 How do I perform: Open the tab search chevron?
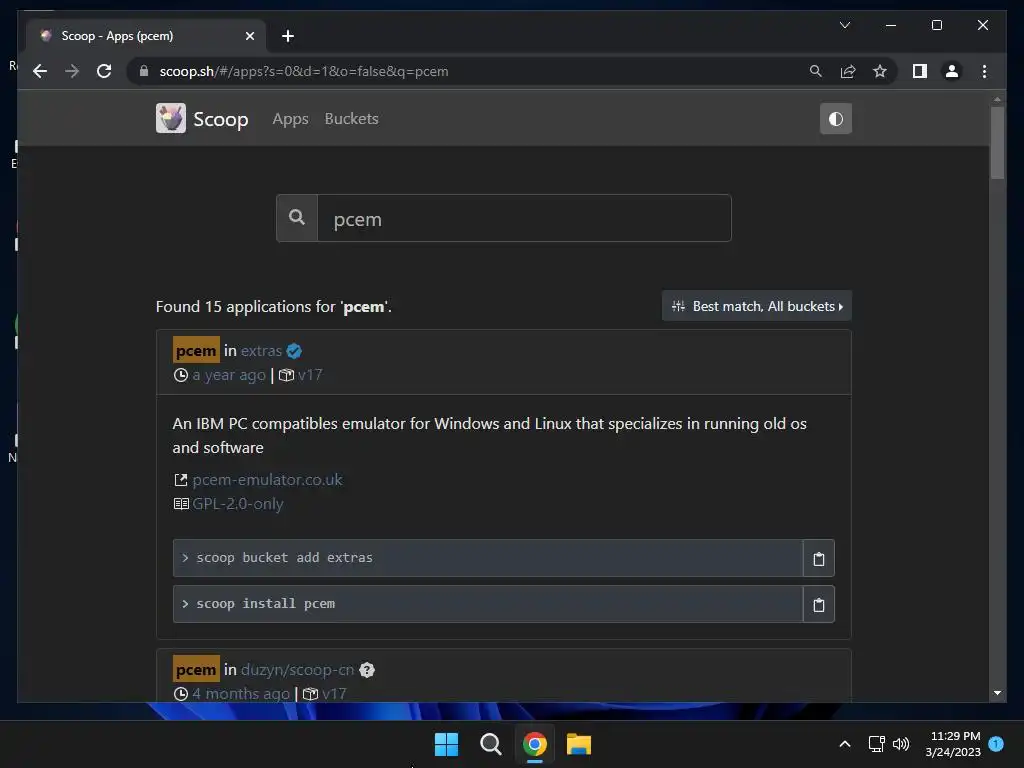(844, 25)
